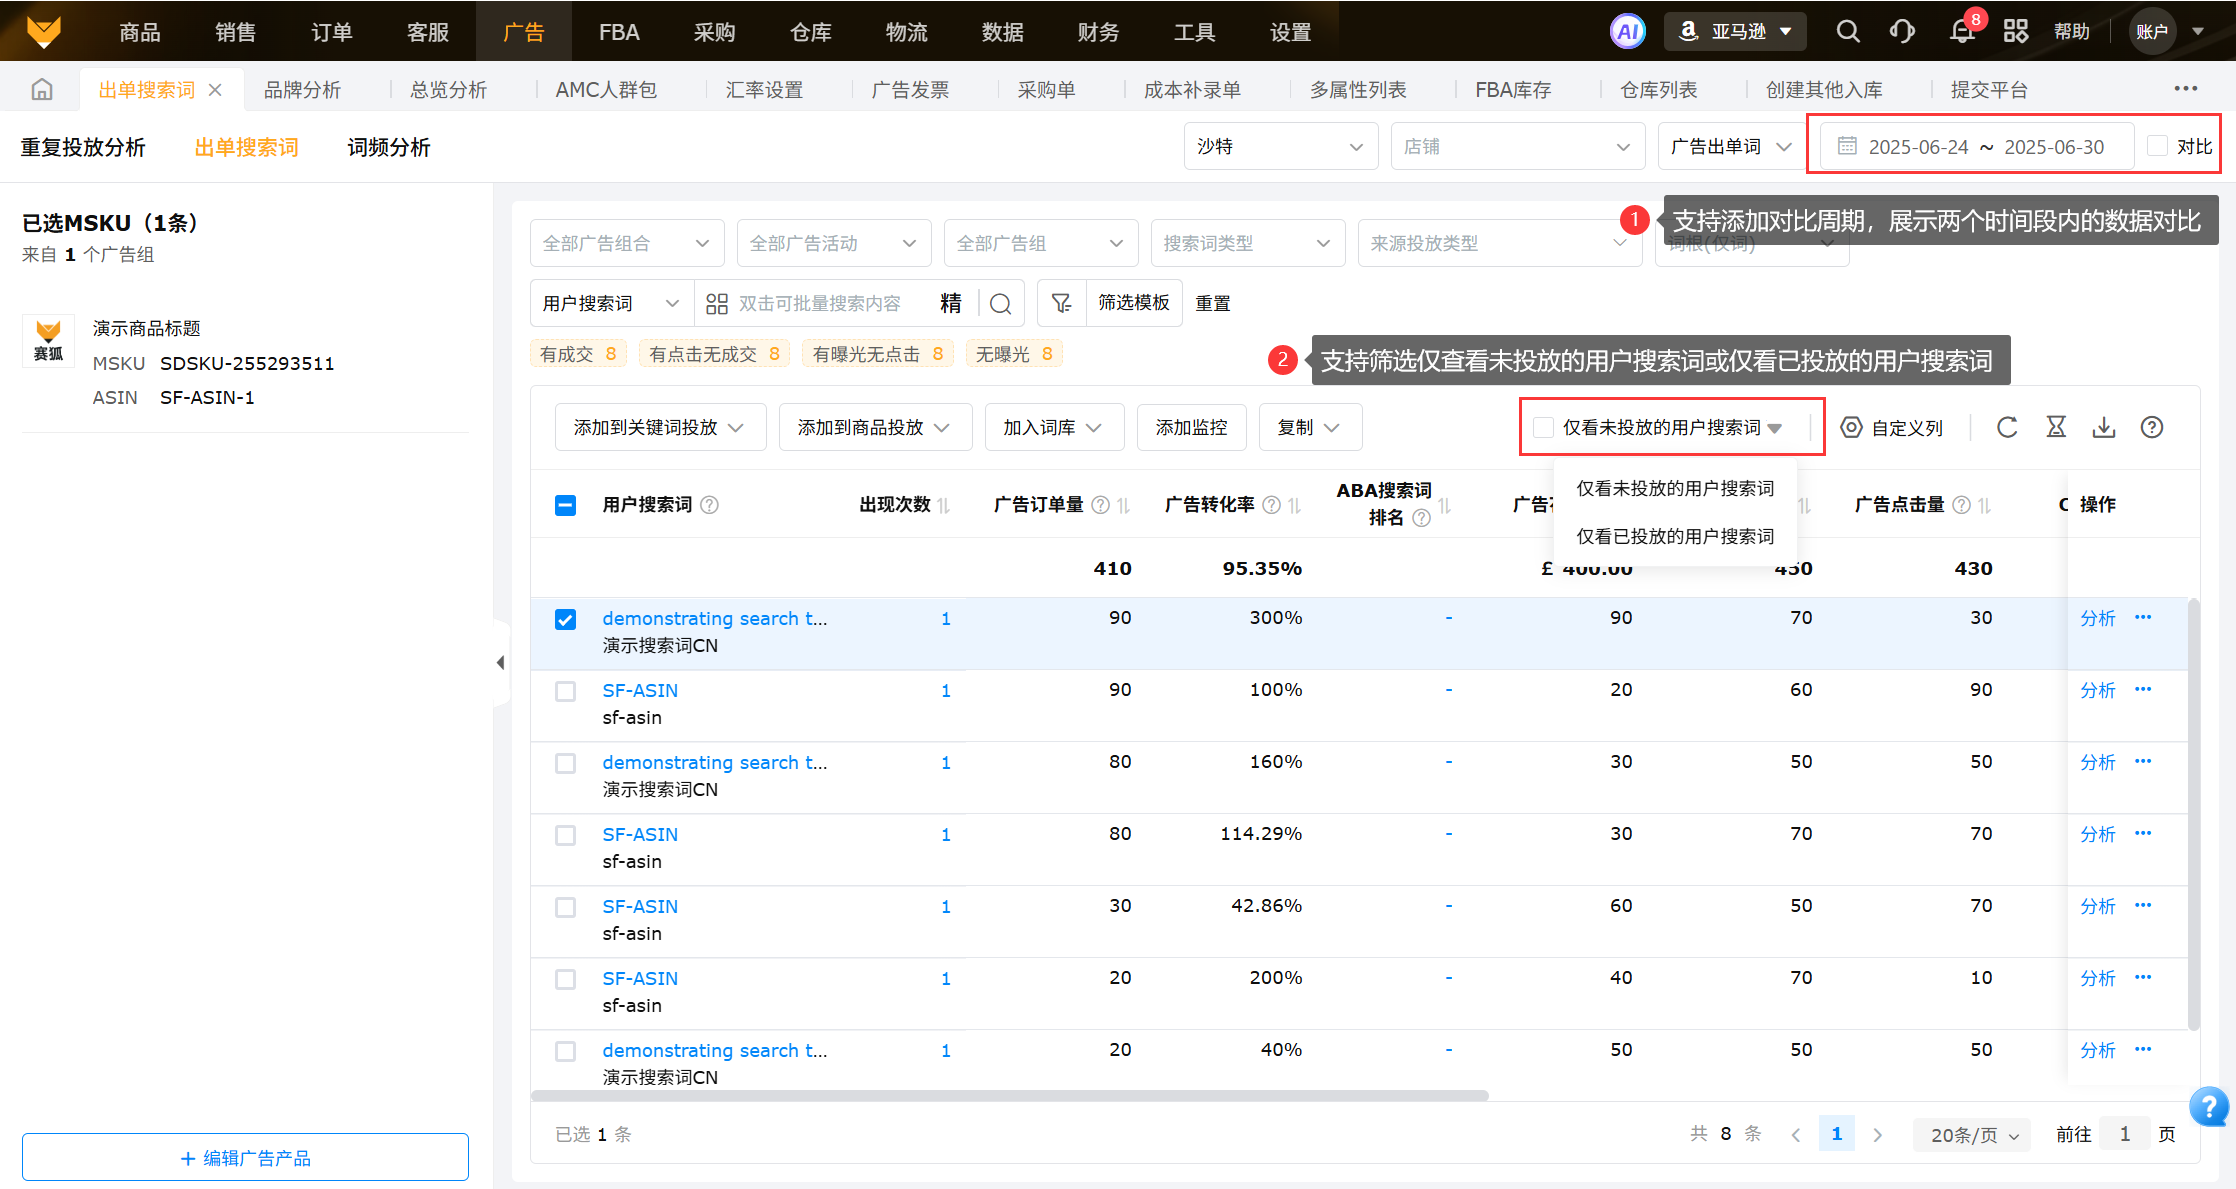Click the home icon tab
Viewport: 2236px width, 1189px height.
[42, 90]
